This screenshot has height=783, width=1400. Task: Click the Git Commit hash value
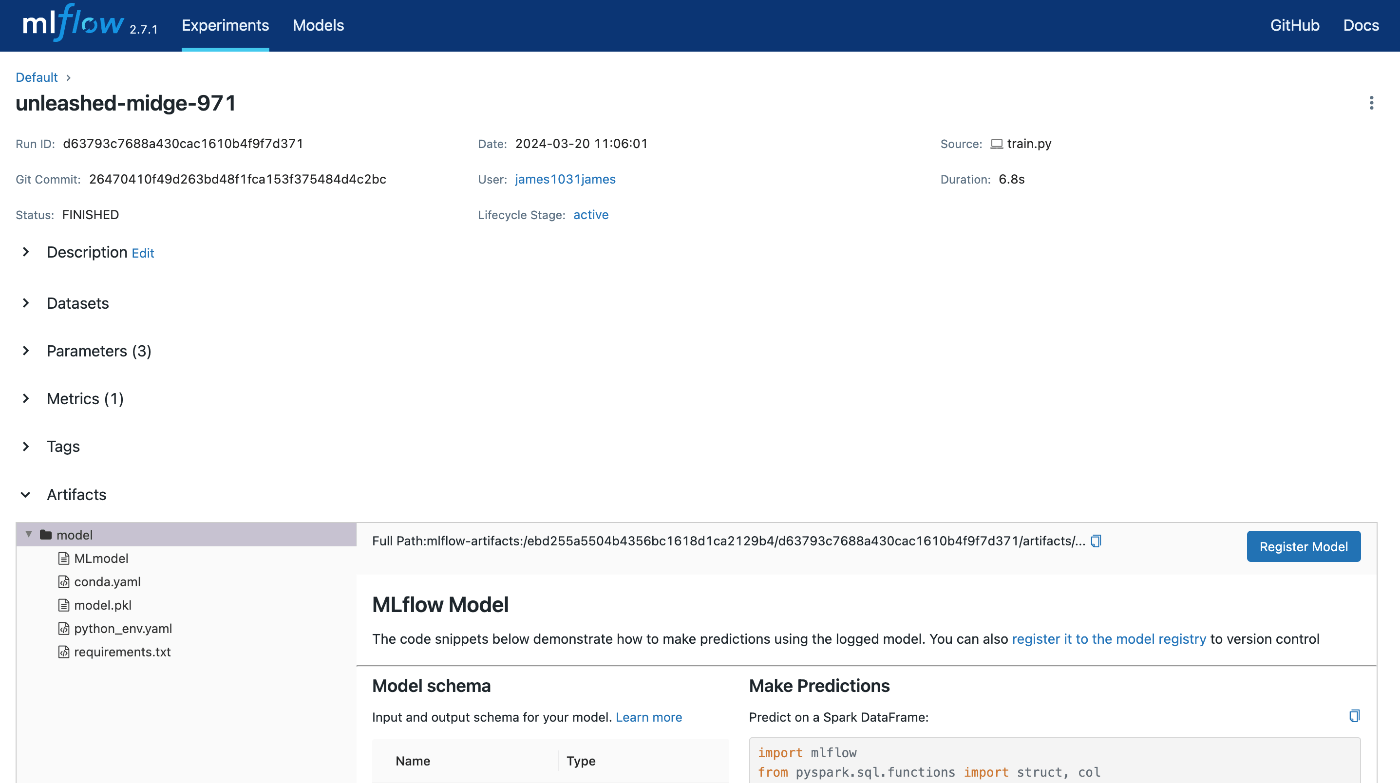click(238, 180)
